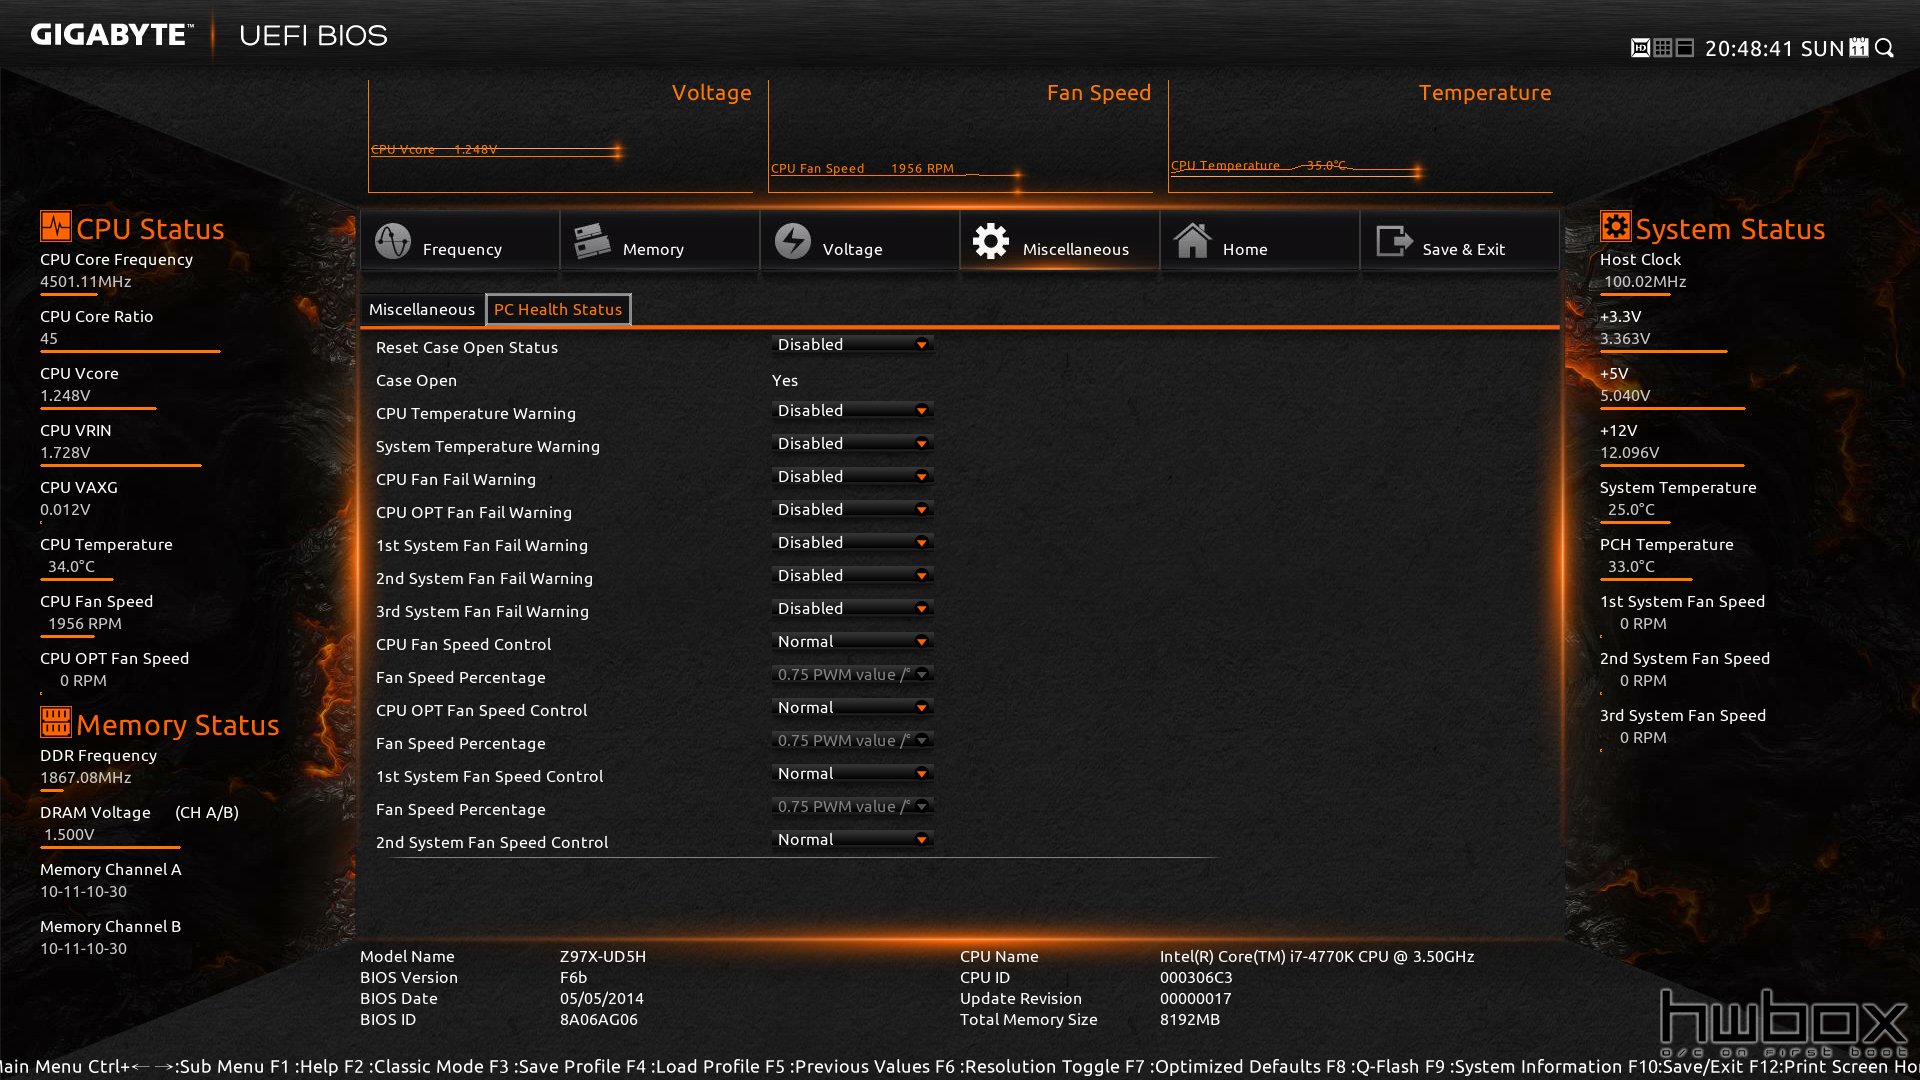Open 2nd System Fan Fail Warning dropdown
This screenshot has height=1080, width=1920.
(852, 576)
